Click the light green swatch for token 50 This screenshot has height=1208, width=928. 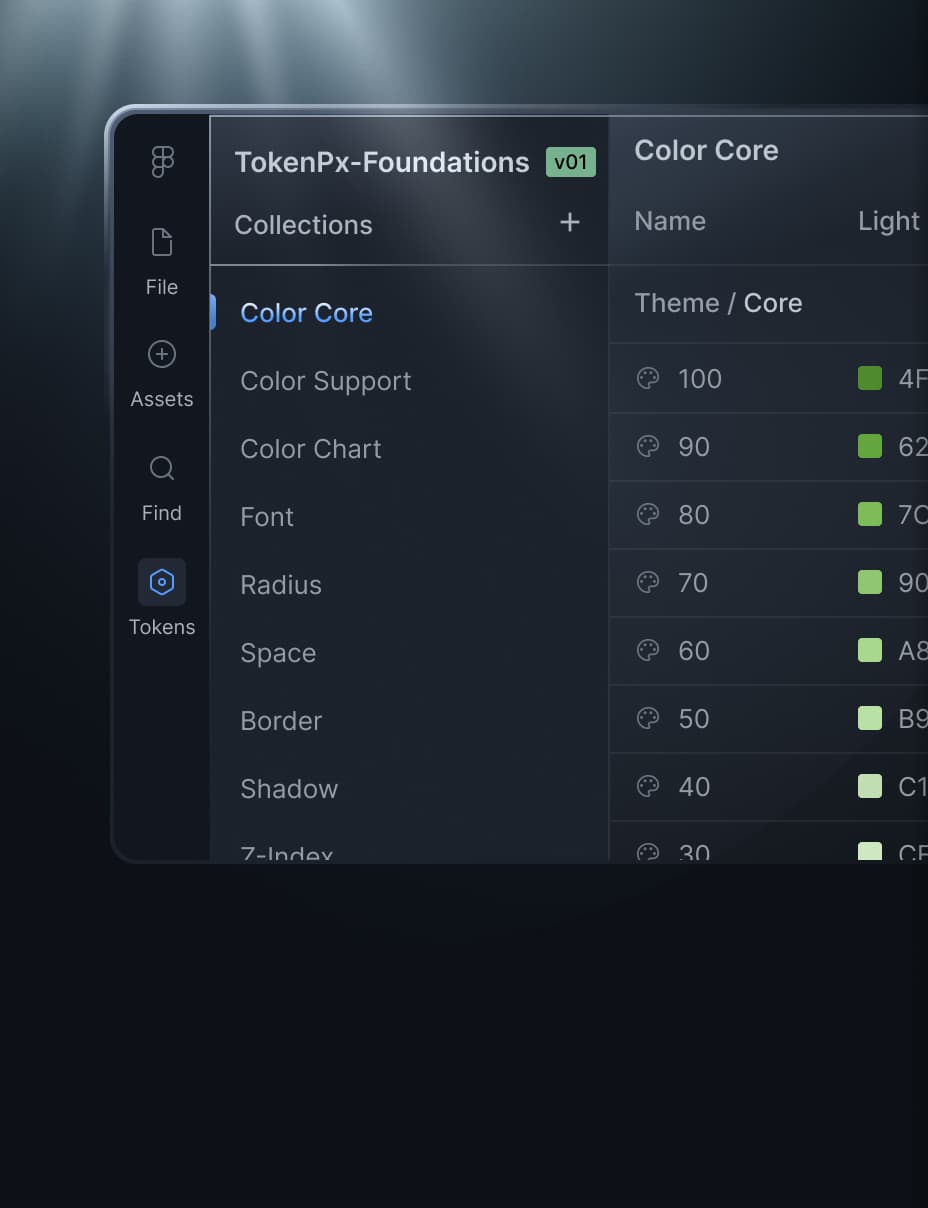coord(870,718)
